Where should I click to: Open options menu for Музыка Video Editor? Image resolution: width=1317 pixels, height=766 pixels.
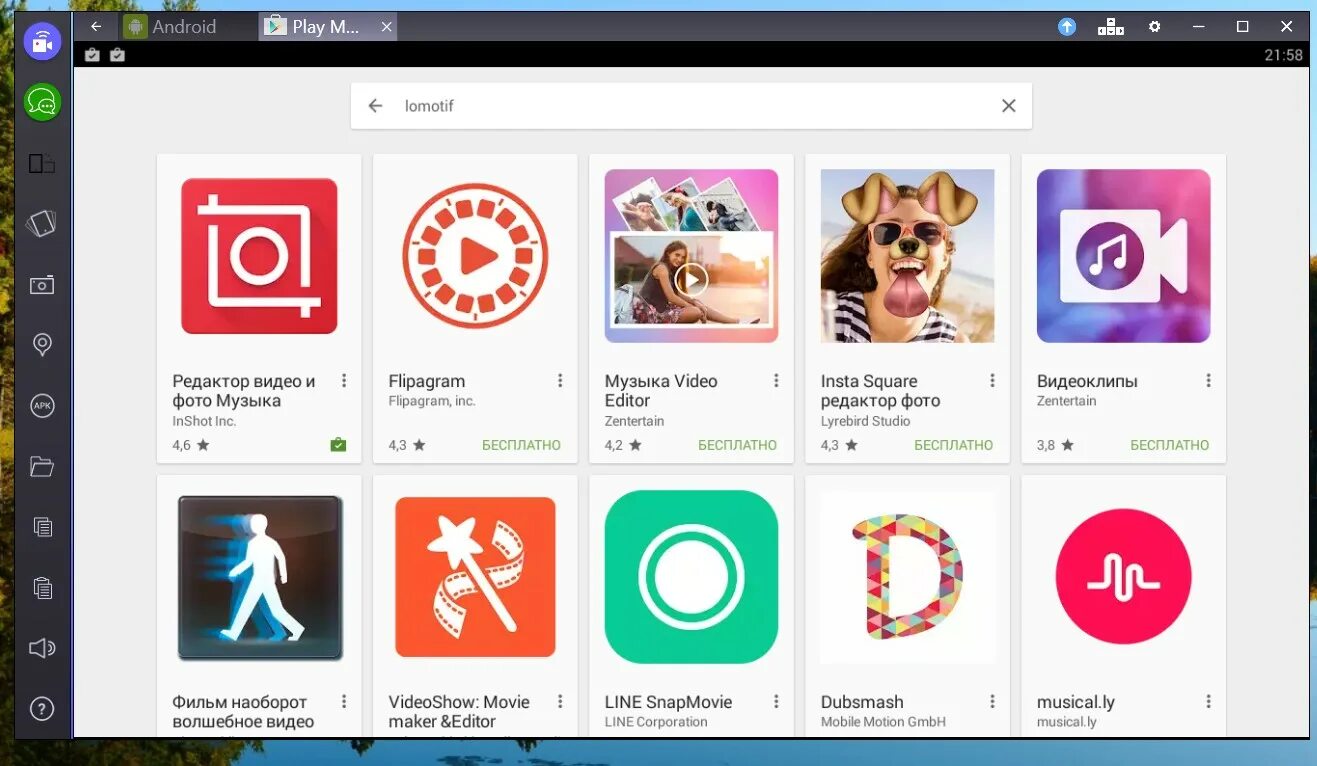pos(776,381)
